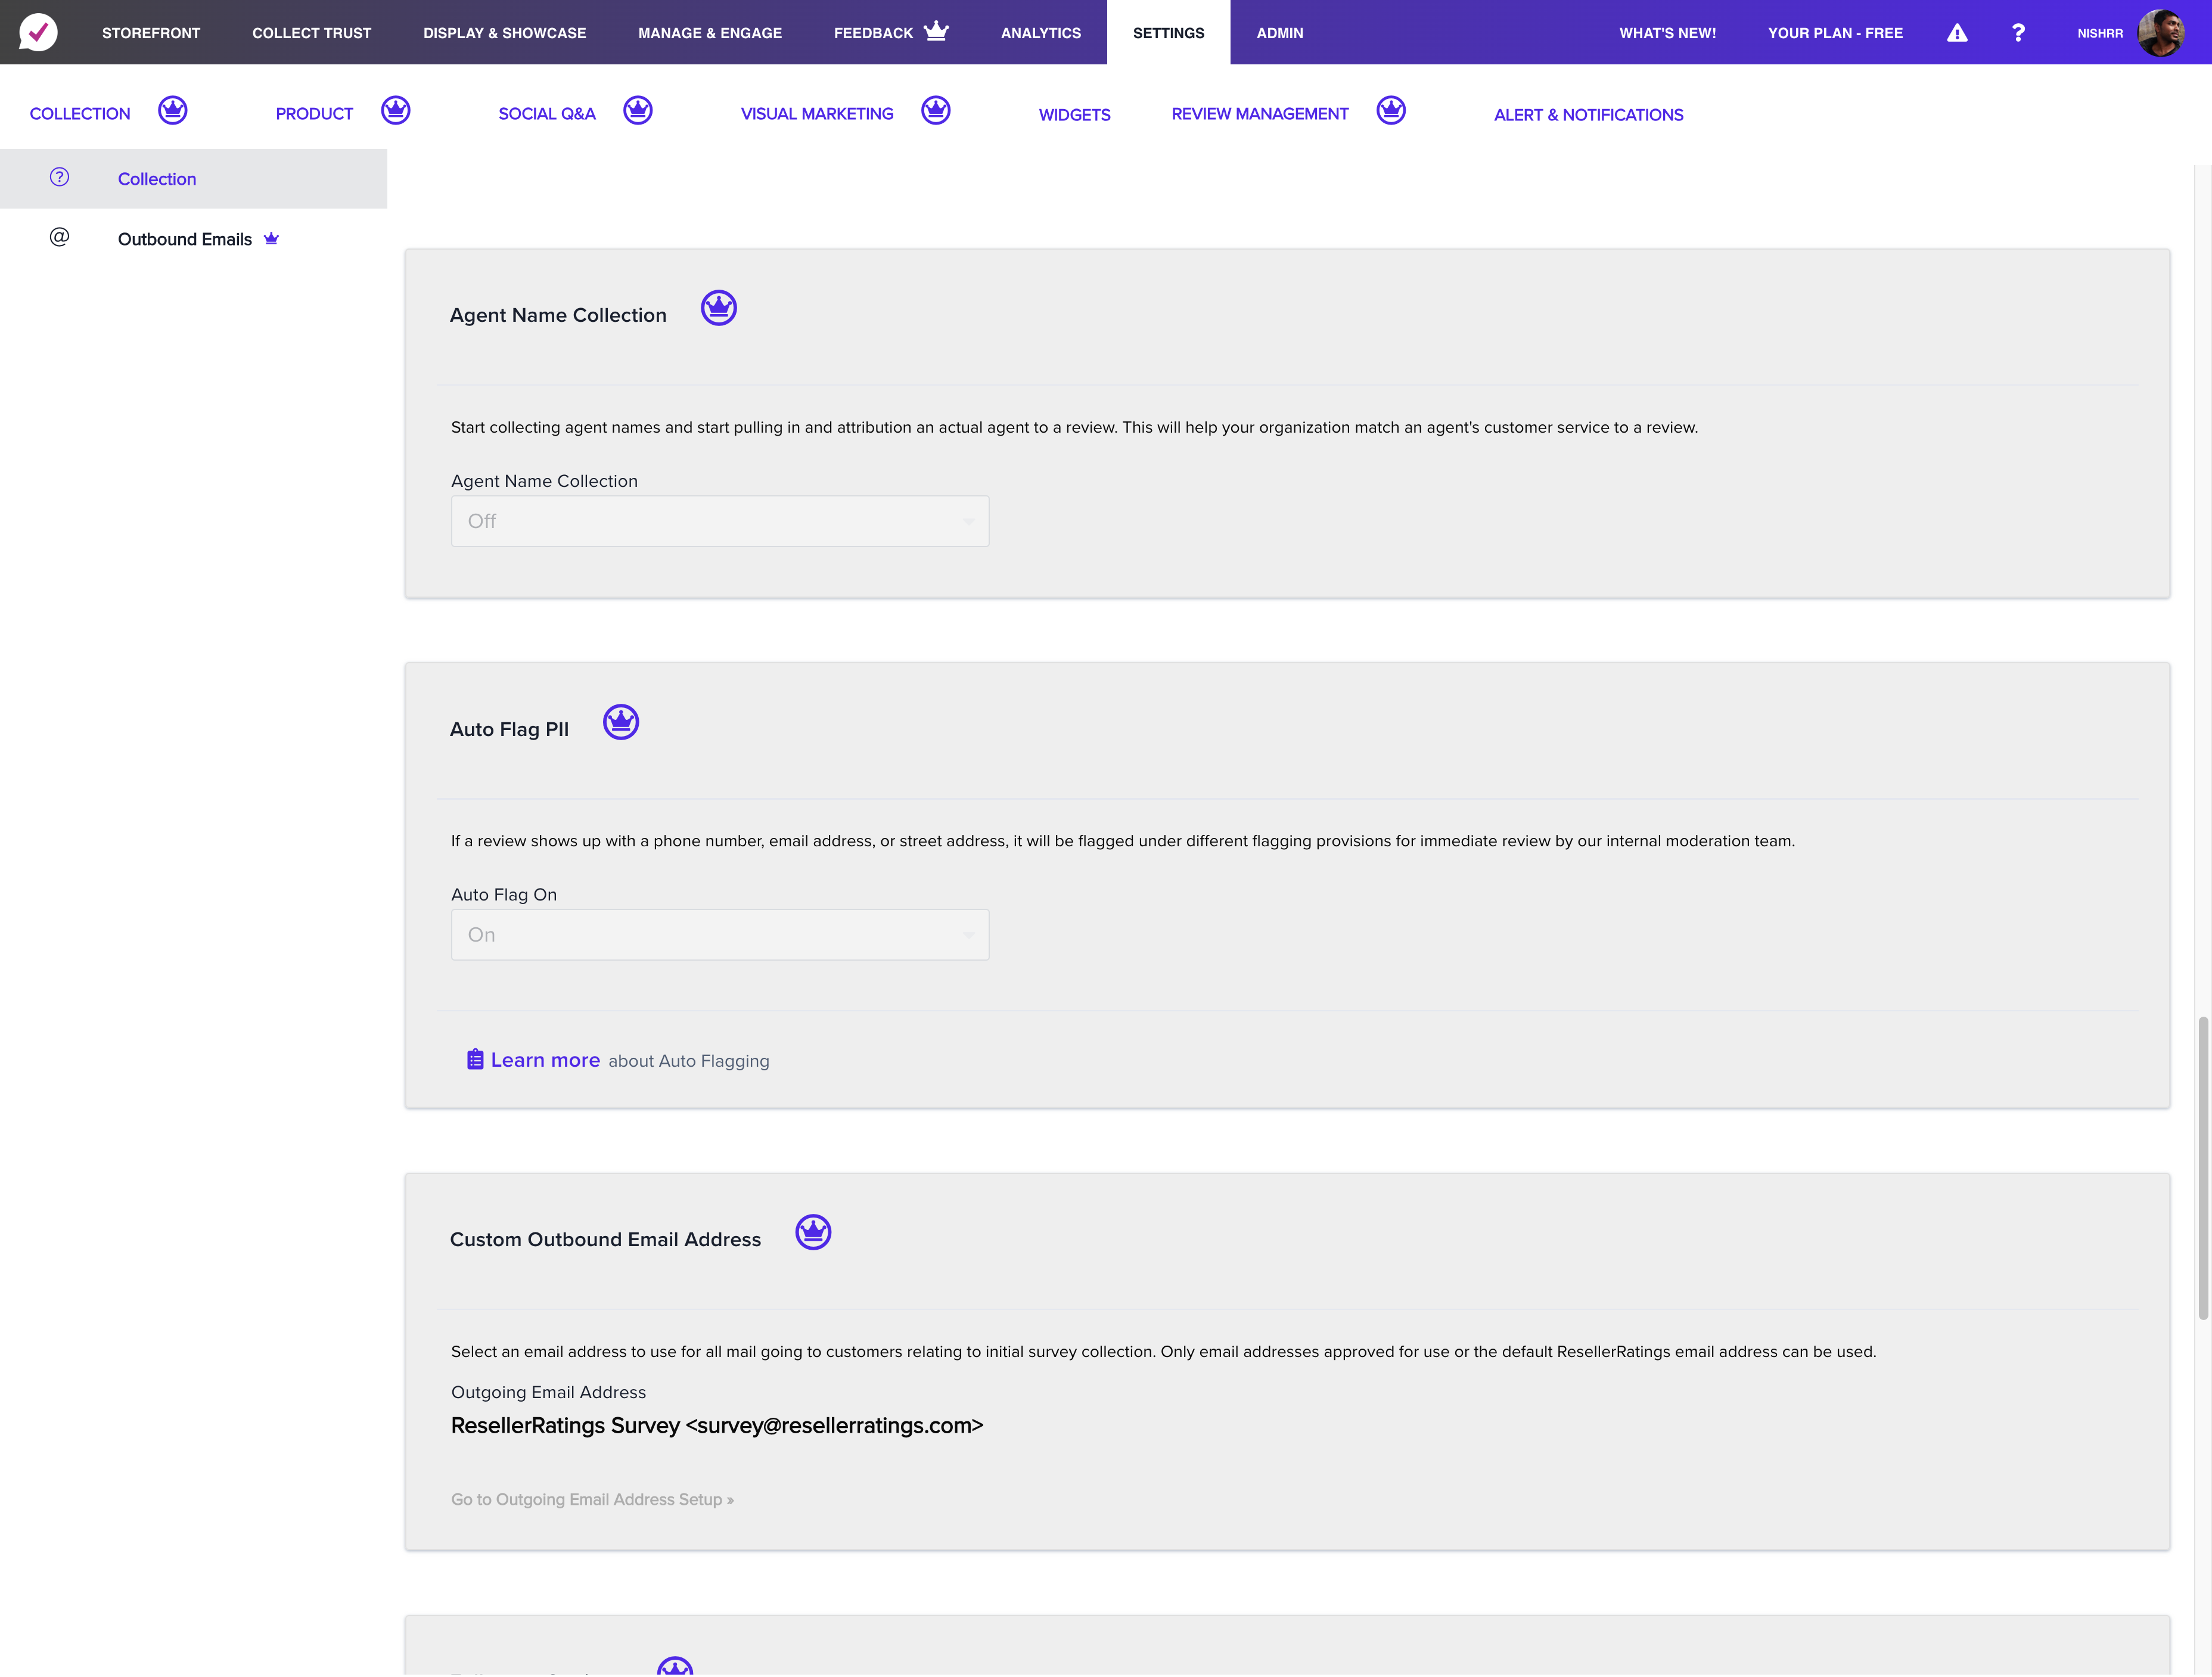Open the Collect Trust menu
This screenshot has width=2212, height=1677.
[x=312, y=33]
